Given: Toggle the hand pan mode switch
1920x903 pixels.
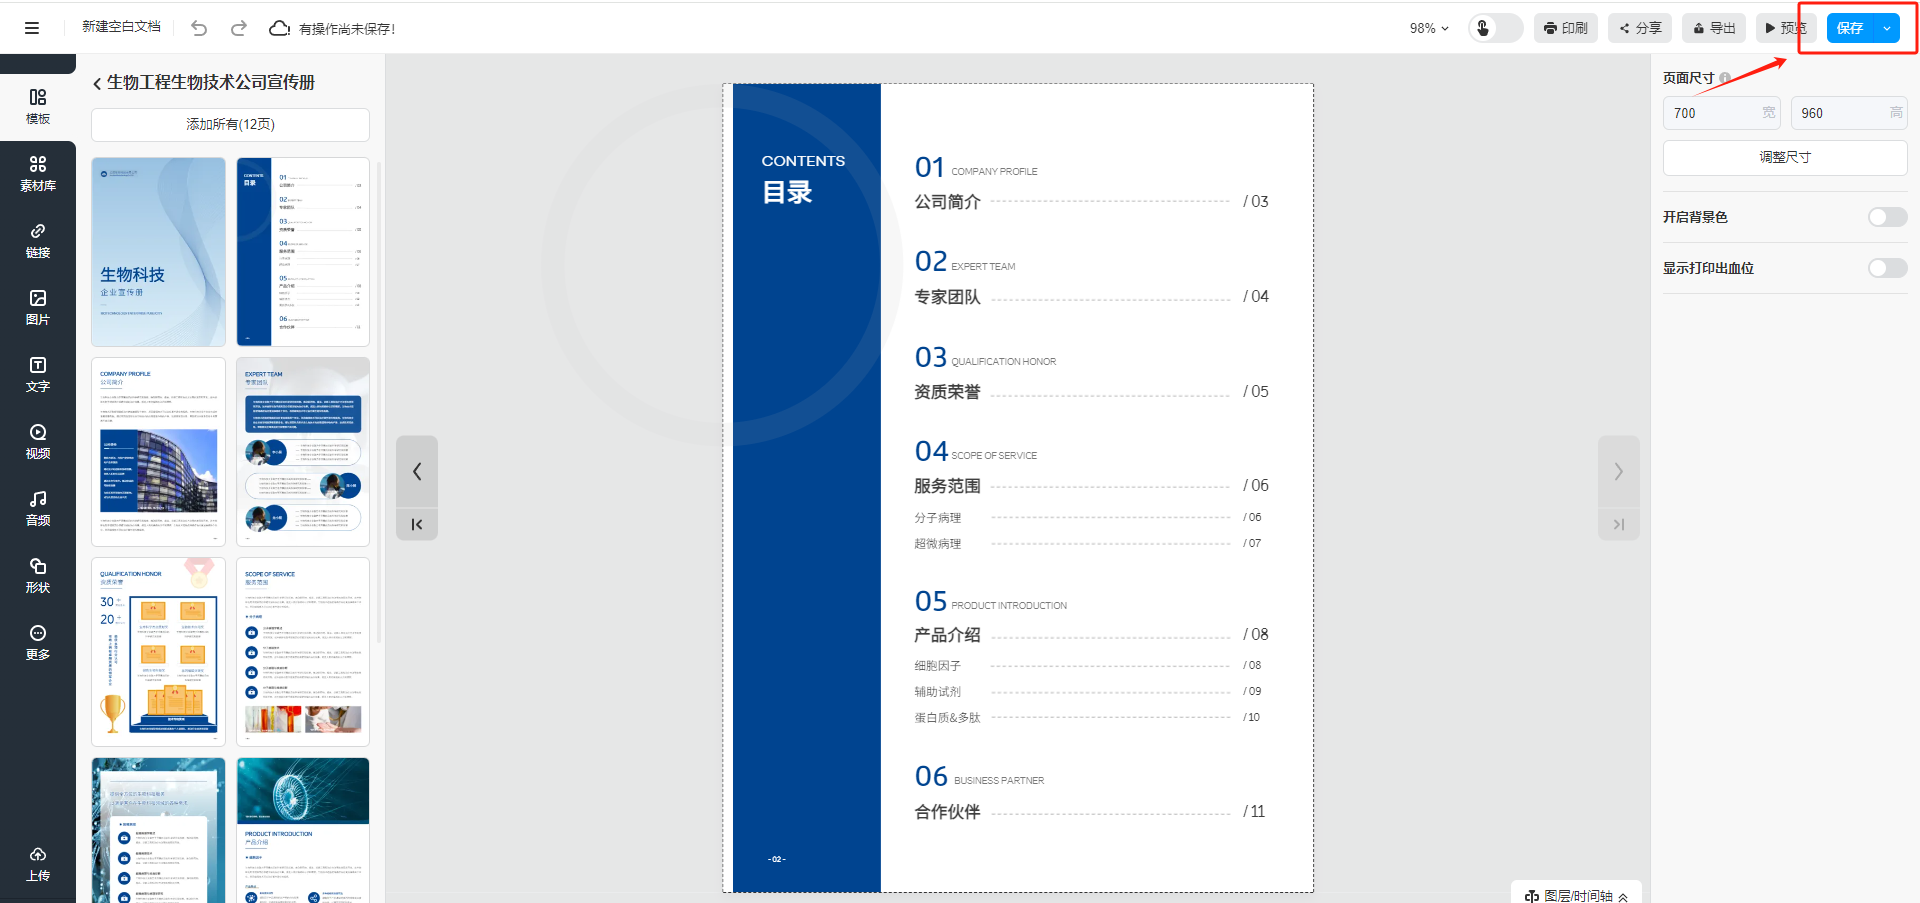Looking at the screenshot, I should tap(1494, 28).
